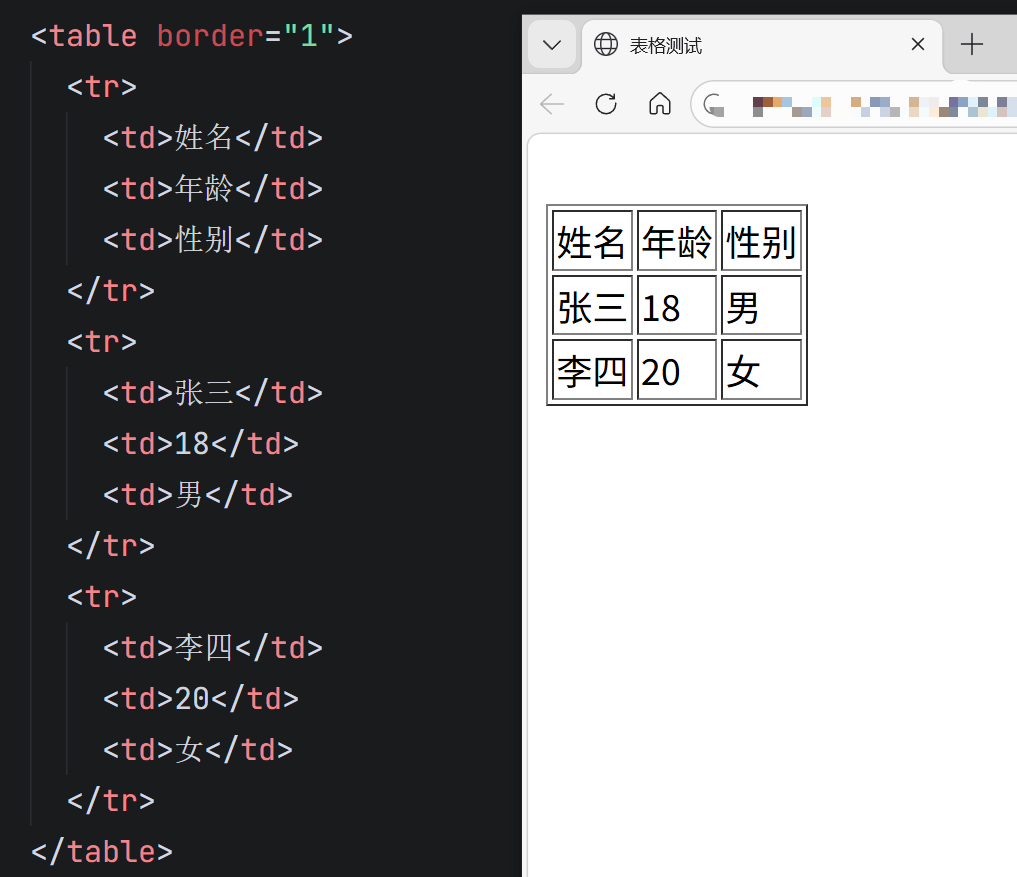Click the code line <td>张三</td>
Viewport: 1017px width, 877px height.
(x=213, y=393)
